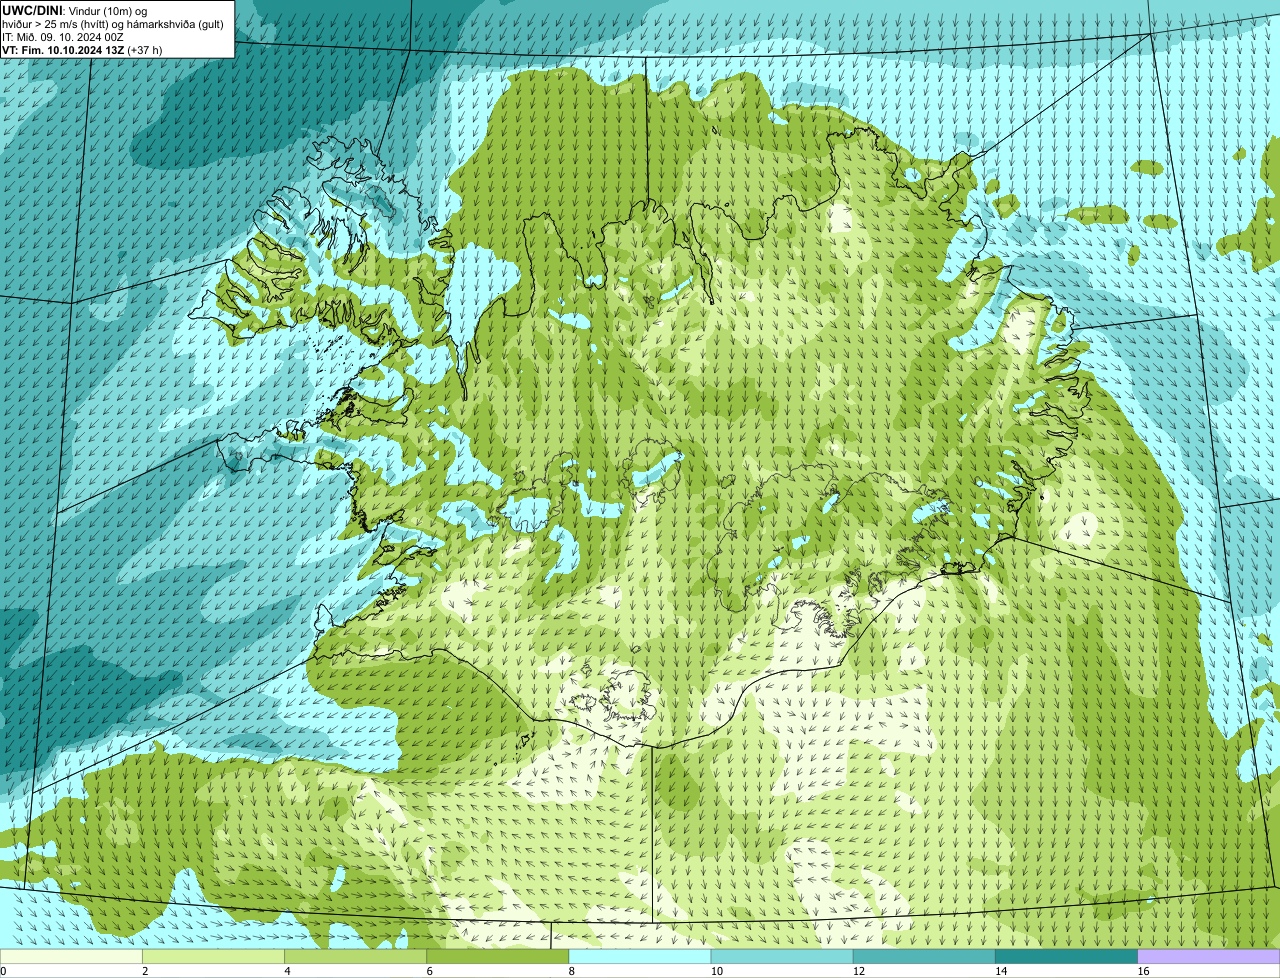This screenshot has width=1280, height=978.
Task: Click the legend scale value "14"
Action: [x=1000, y=971]
